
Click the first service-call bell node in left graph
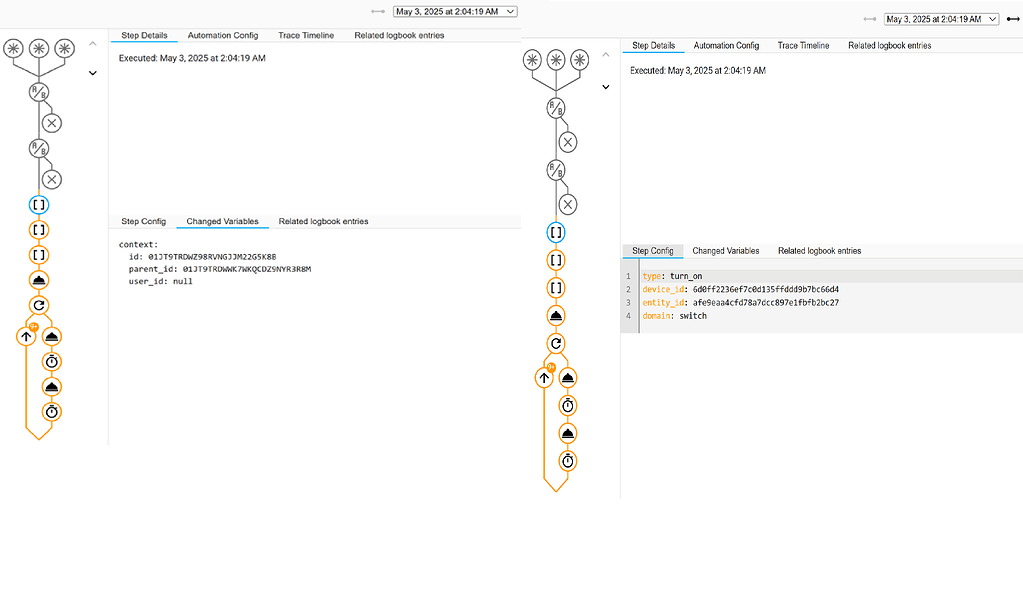coord(39,281)
